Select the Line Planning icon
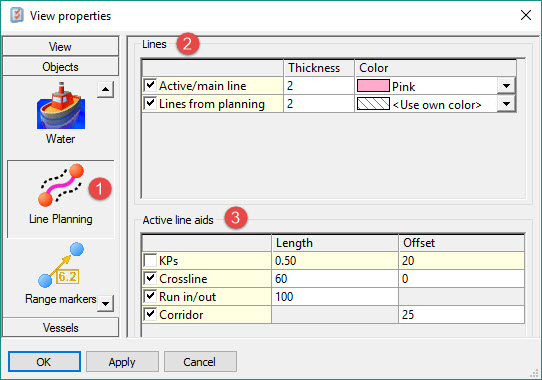The image size is (542, 380). [x=61, y=185]
